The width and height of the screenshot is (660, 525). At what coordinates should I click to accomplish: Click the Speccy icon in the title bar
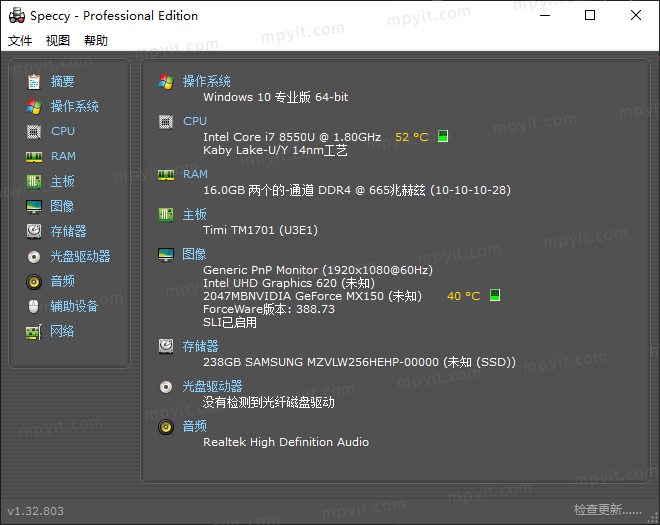coord(17,16)
